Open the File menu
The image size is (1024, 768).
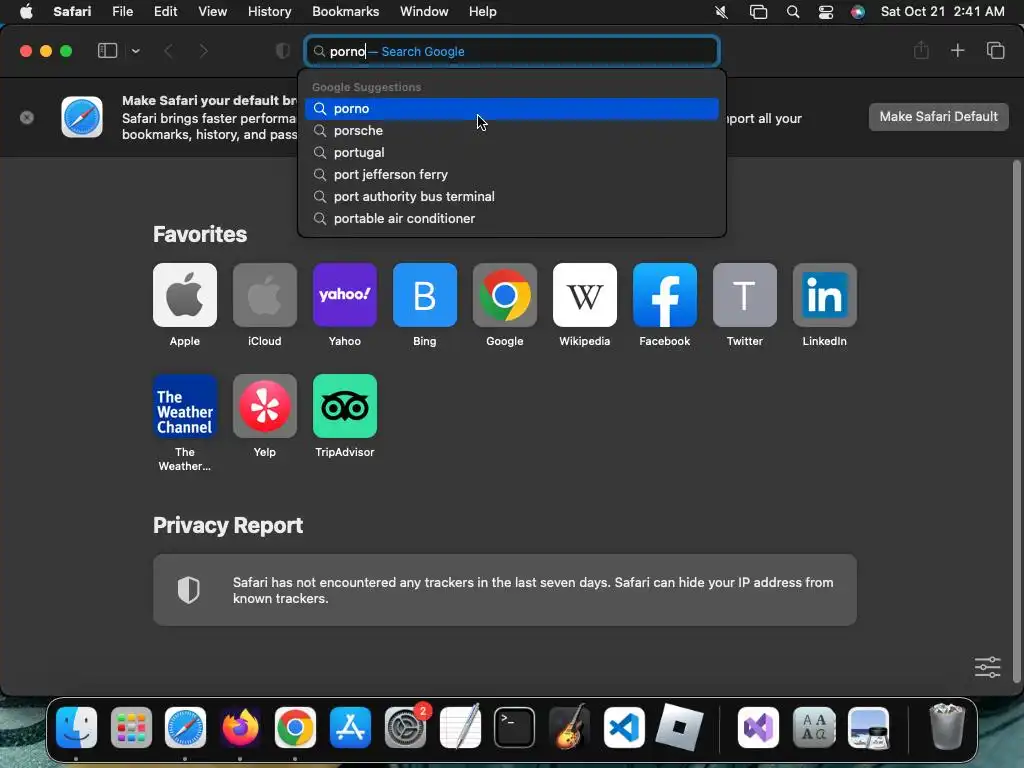click(122, 12)
